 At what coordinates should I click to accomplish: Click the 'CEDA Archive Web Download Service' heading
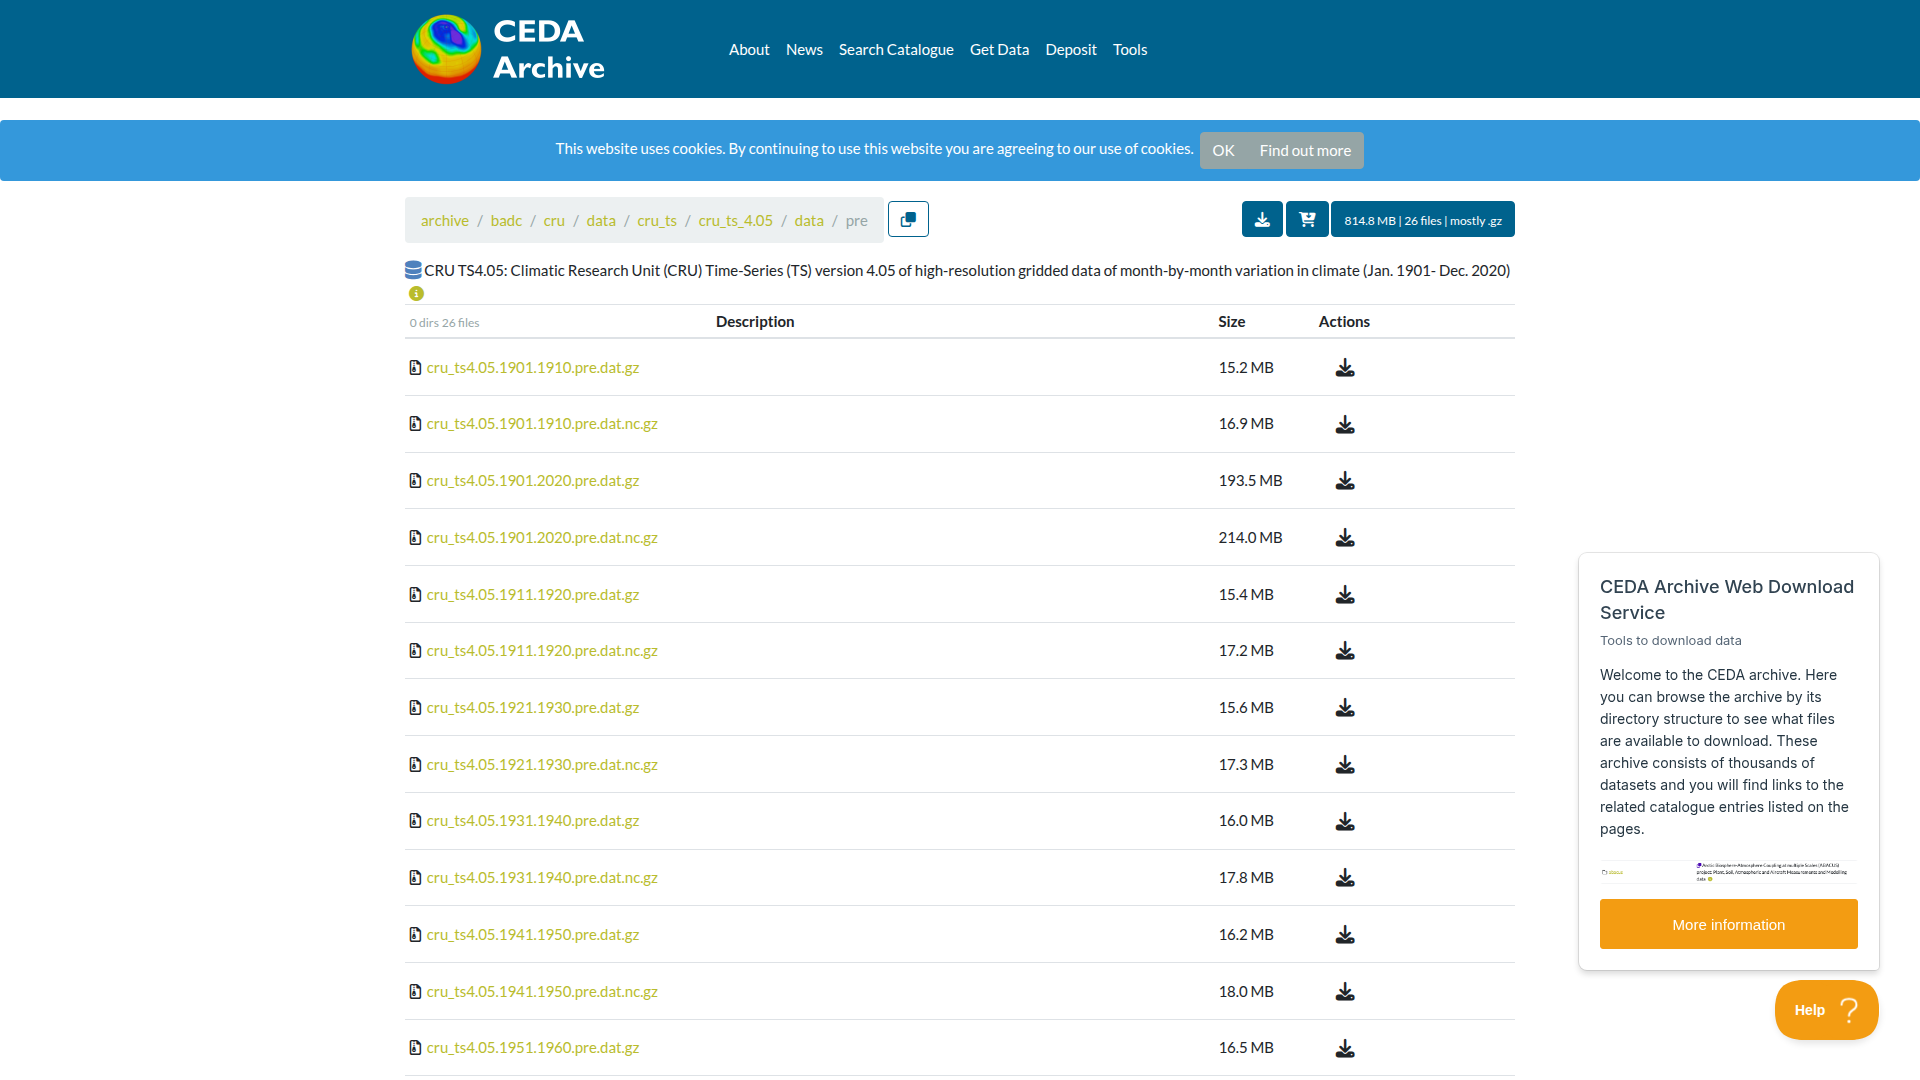pyautogui.click(x=1727, y=599)
